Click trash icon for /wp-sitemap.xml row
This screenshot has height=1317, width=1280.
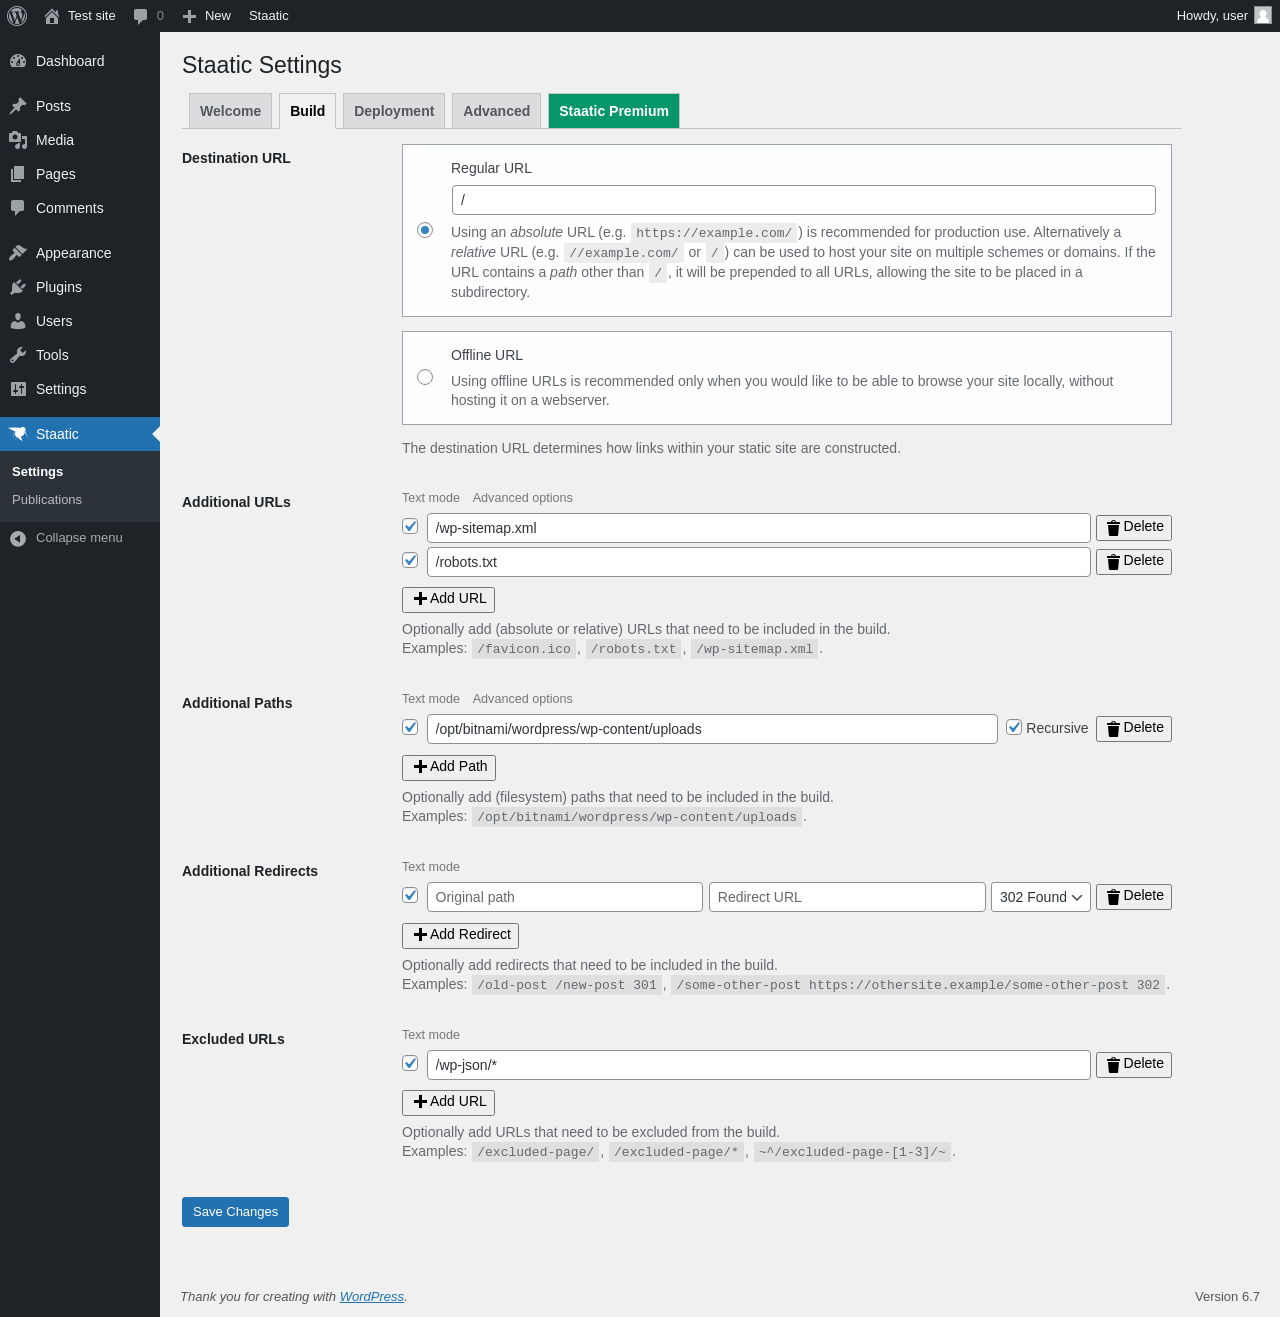[x=1113, y=528]
